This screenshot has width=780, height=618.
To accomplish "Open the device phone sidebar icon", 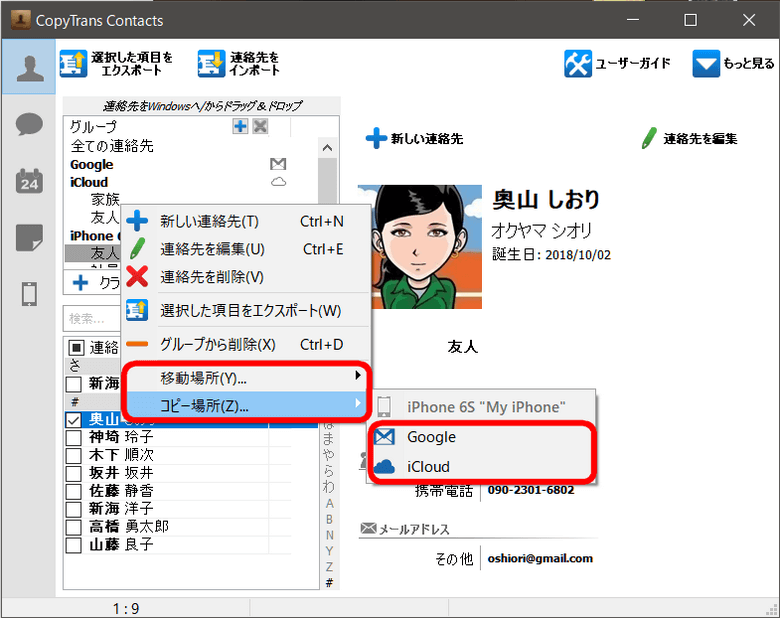I will click(29, 294).
